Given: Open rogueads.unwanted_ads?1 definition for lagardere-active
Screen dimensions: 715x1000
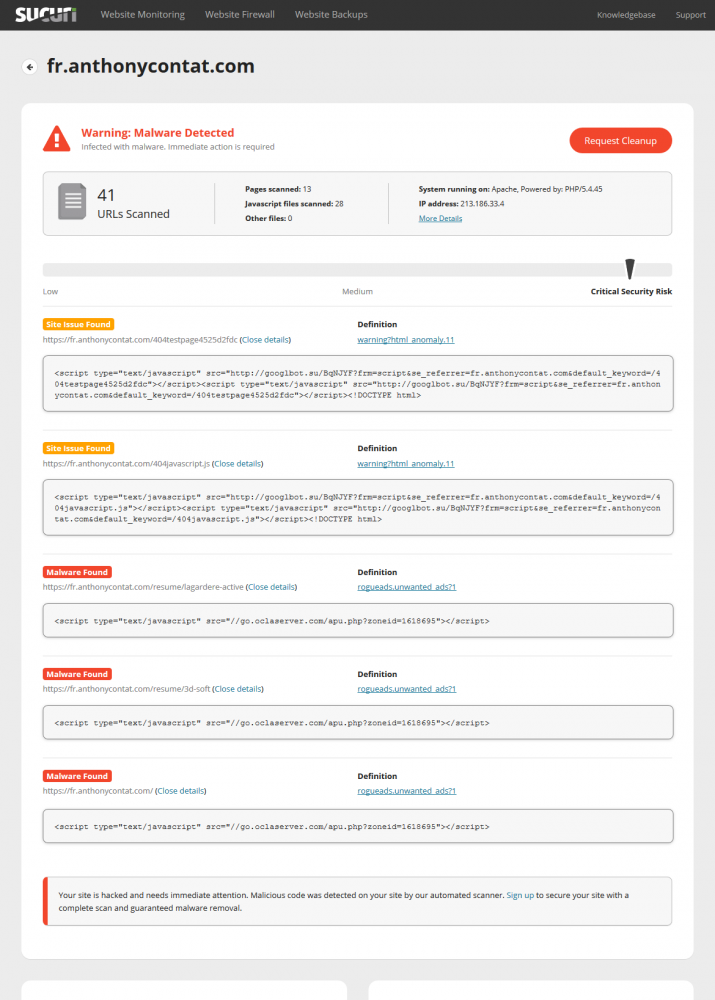Looking at the screenshot, I should [x=406, y=587].
